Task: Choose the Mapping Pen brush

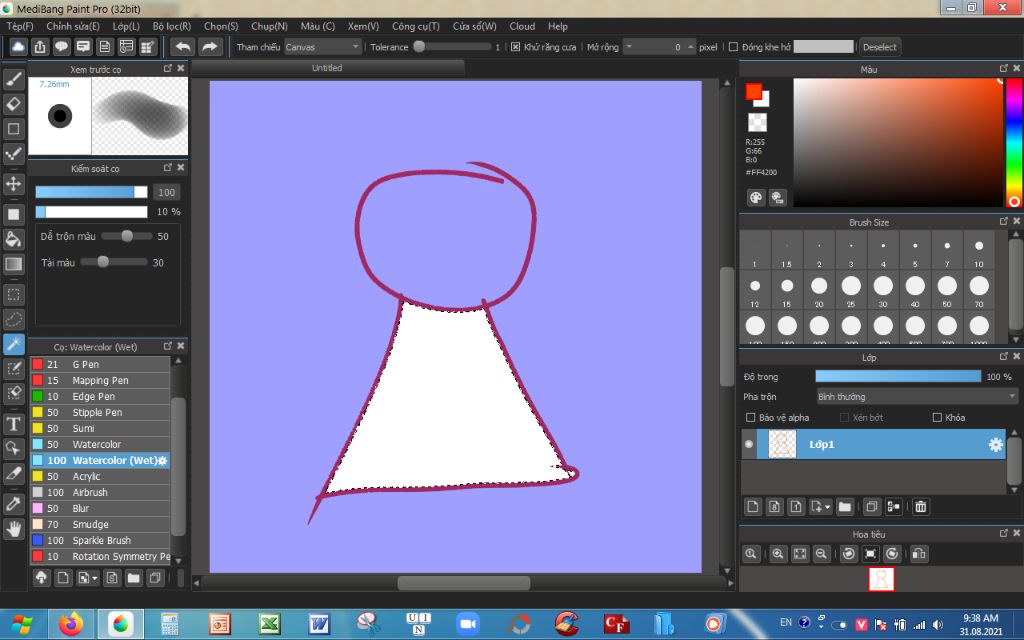Action: tap(101, 380)
